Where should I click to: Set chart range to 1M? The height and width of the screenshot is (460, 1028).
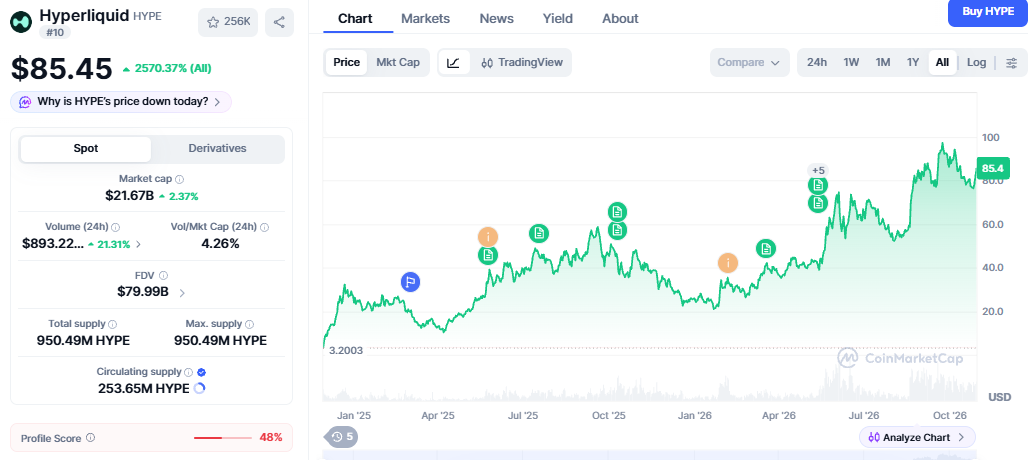[x=882, y=63]
